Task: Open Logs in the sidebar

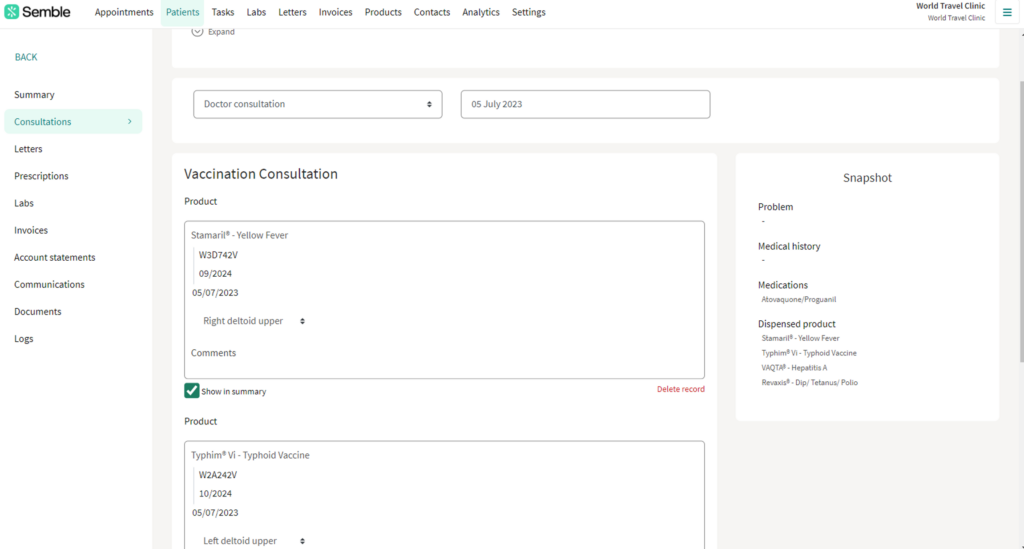Action: tap(24, 339)
